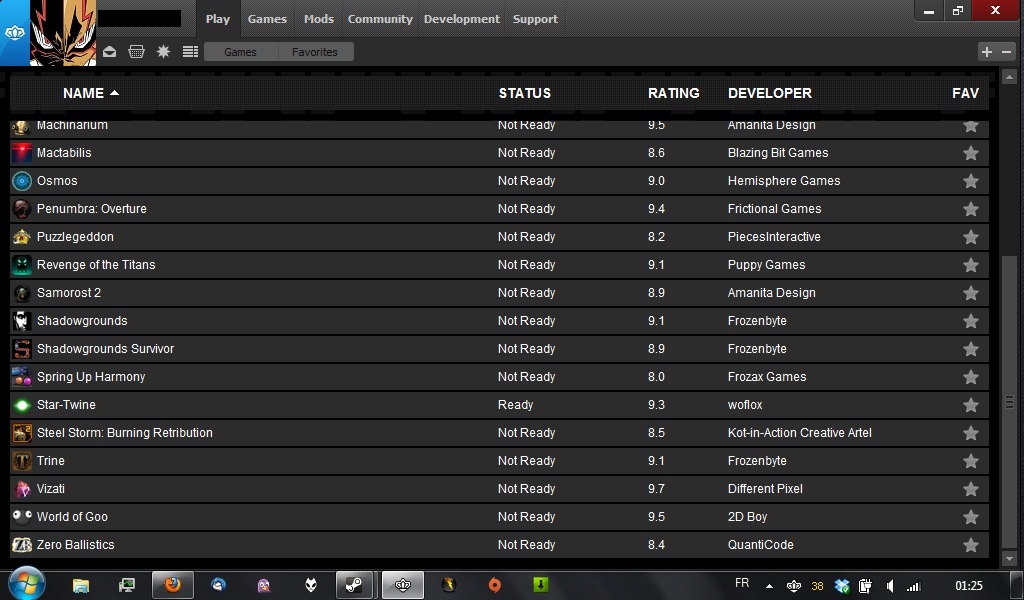
Task: Click developer "2D Boy"
Action: (x=747, y=517)
